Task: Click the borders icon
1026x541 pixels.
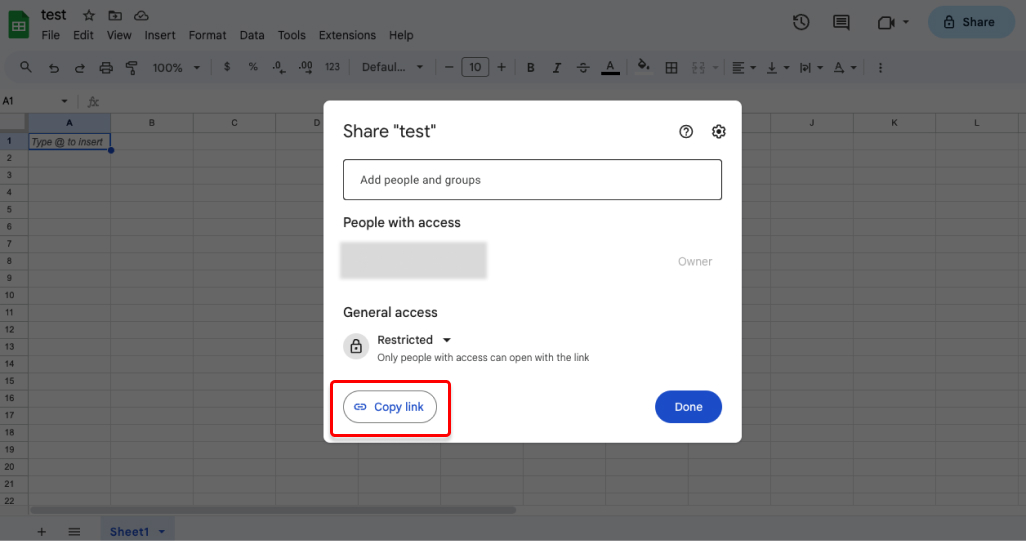Action: [x=671, y=67]
